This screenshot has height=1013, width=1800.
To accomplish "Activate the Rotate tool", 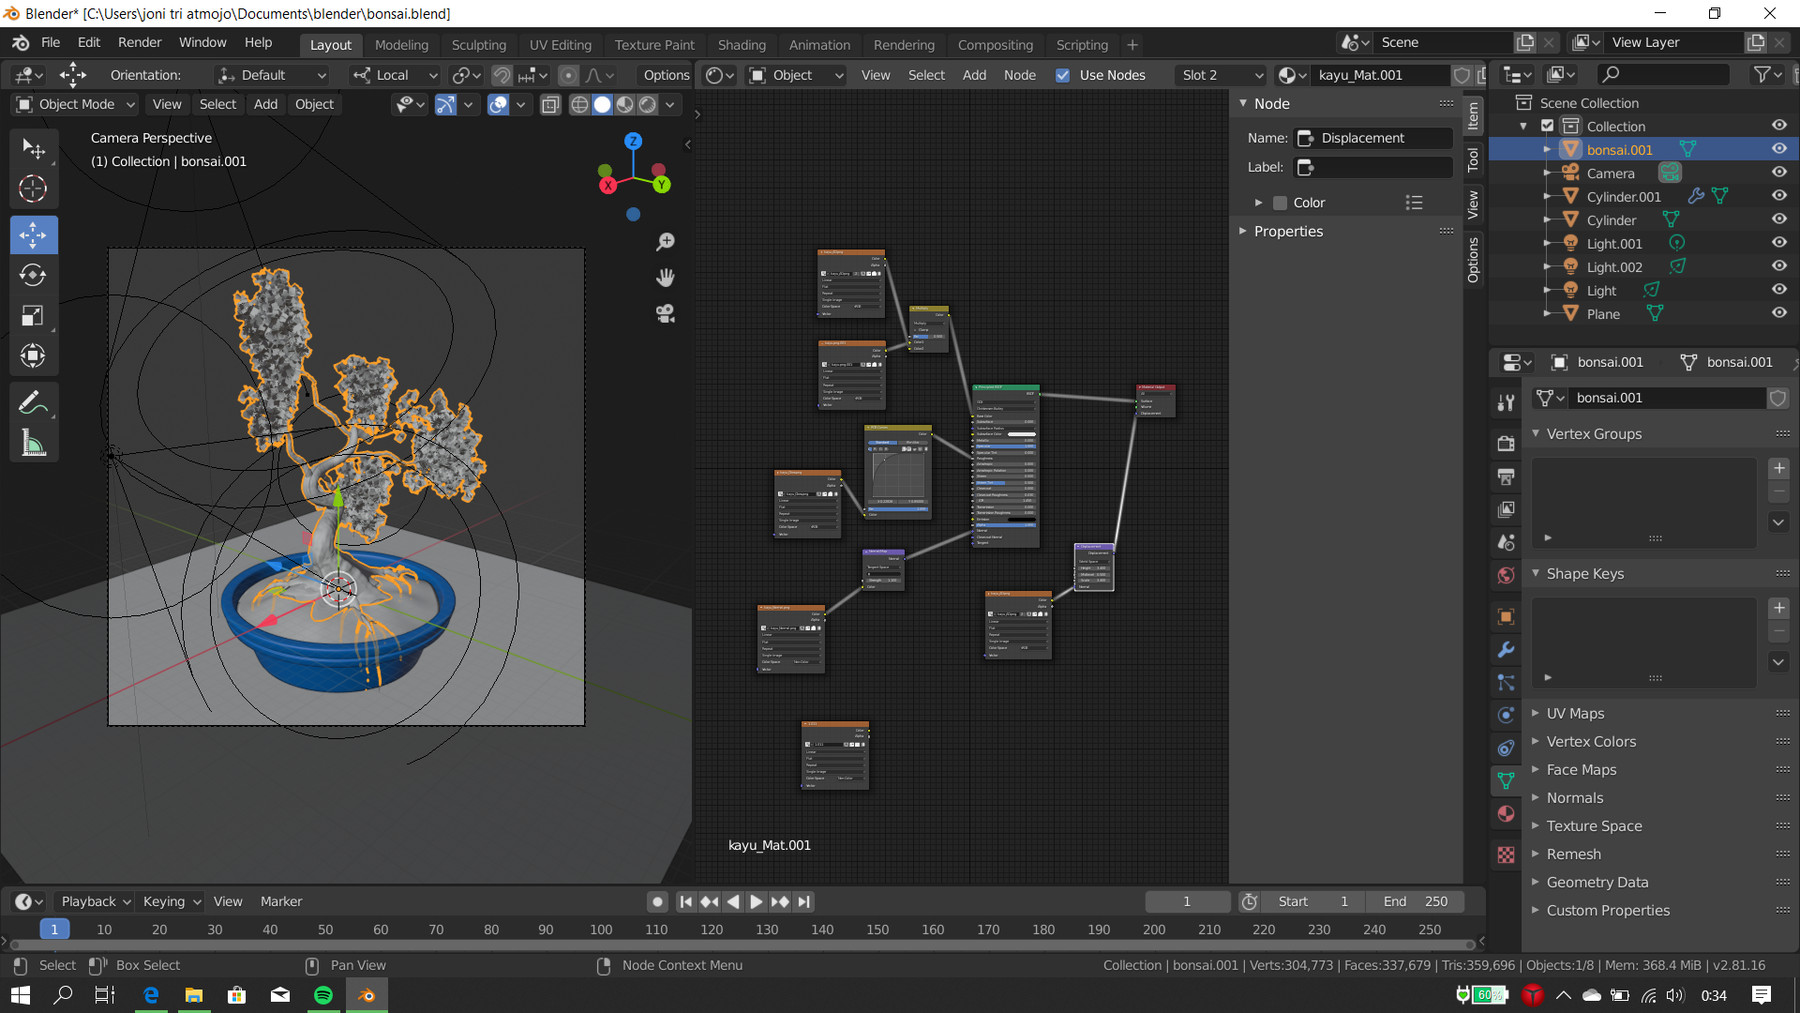I will coord(33,275).
